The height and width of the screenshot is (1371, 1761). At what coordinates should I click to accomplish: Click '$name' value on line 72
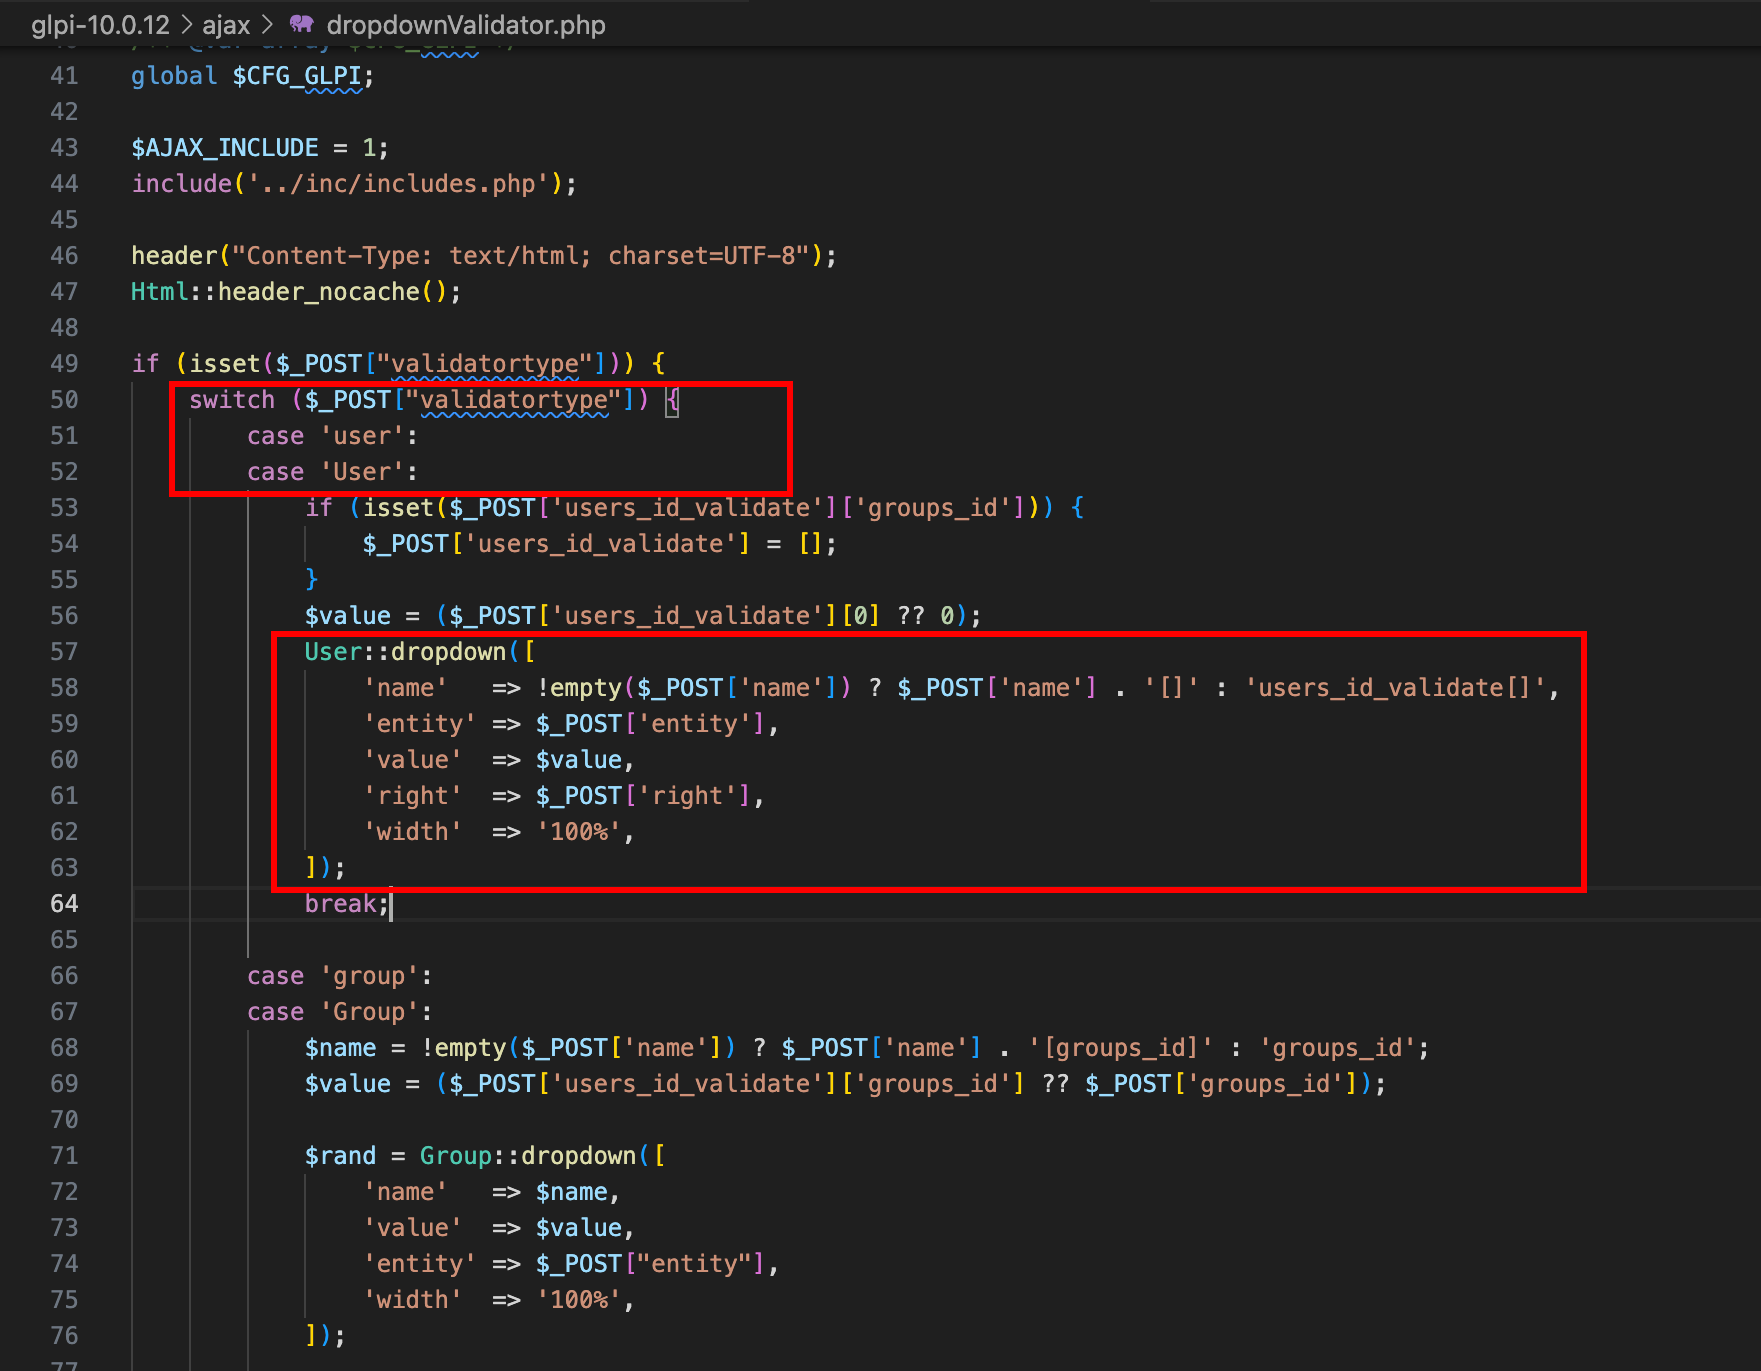[x=571, y=1192]
